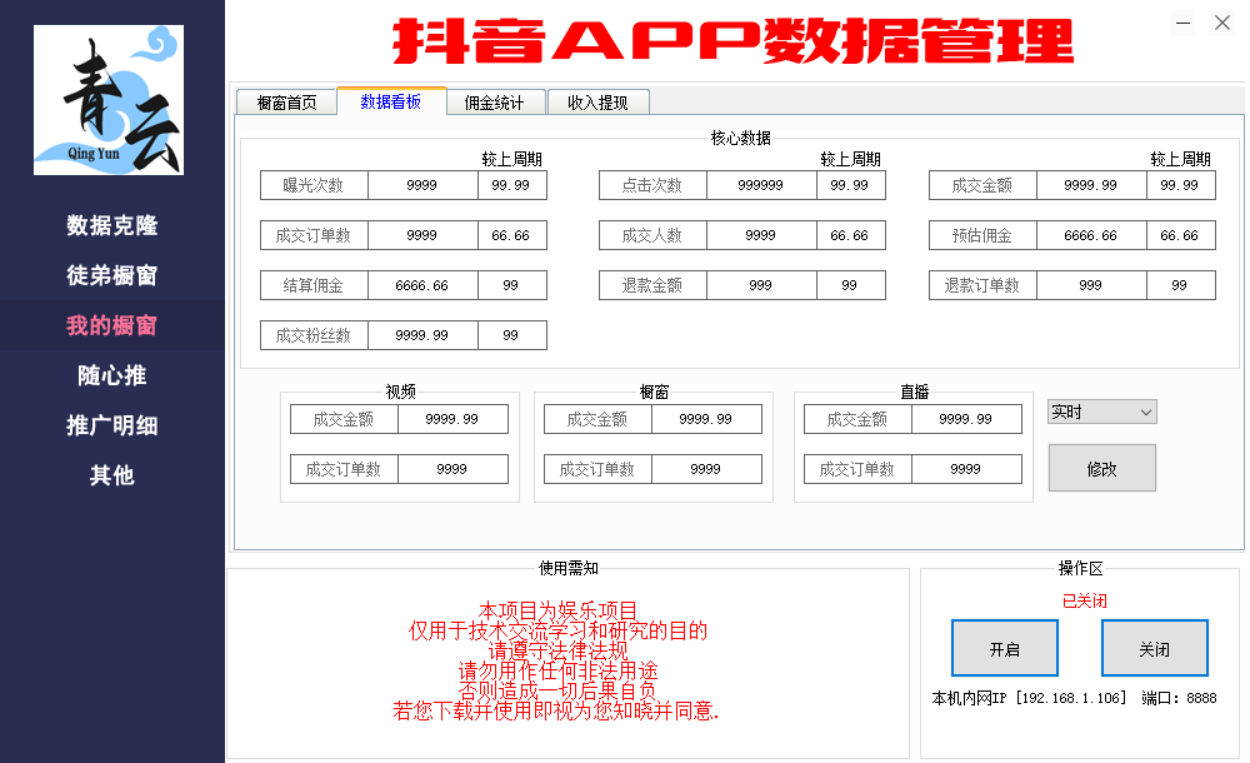1250x763 pixels.
Task: Go to 随心推 in the sidebar
Action: pyautogui.click(x=112, y=375)
